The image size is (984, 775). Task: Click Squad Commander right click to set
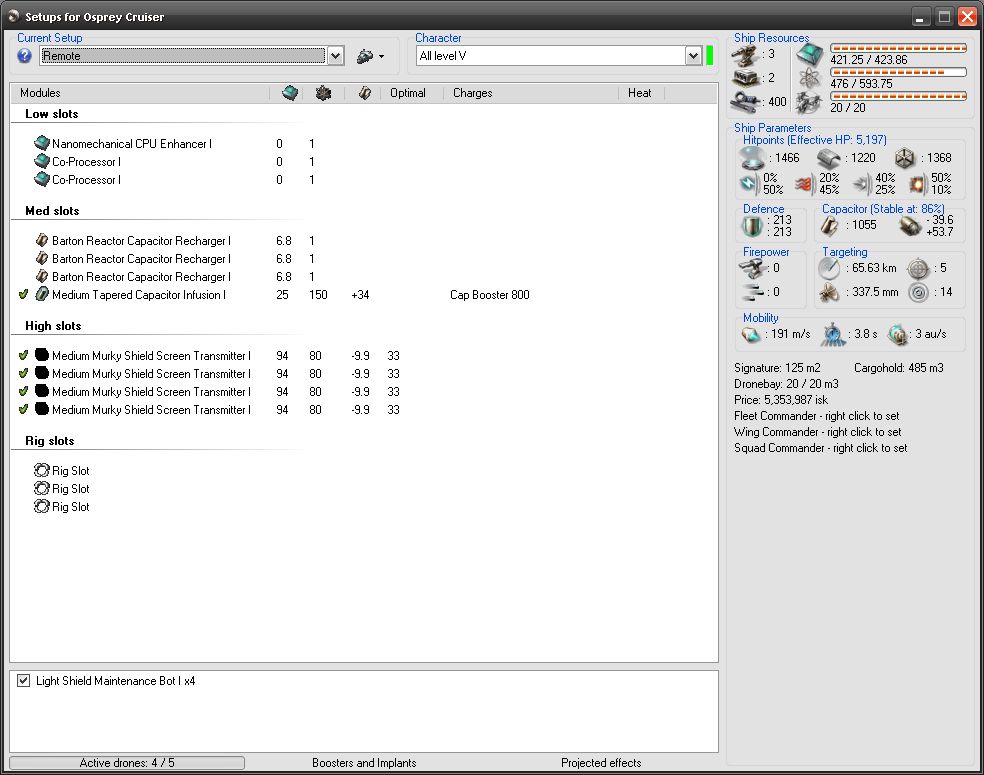tap(820, 448)
